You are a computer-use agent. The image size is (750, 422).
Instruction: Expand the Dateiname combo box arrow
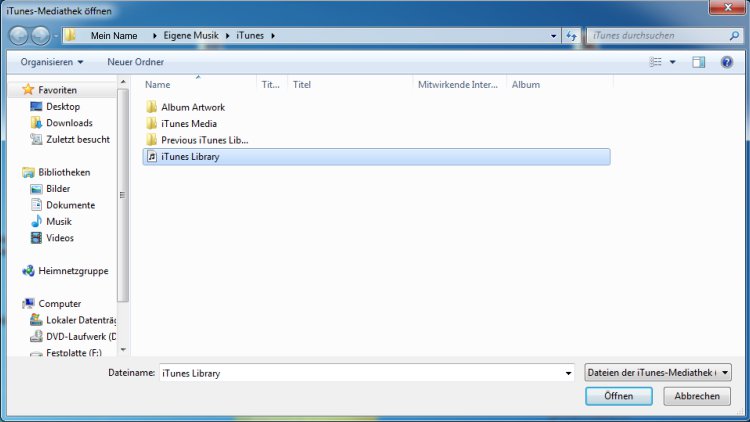[568, 373]
